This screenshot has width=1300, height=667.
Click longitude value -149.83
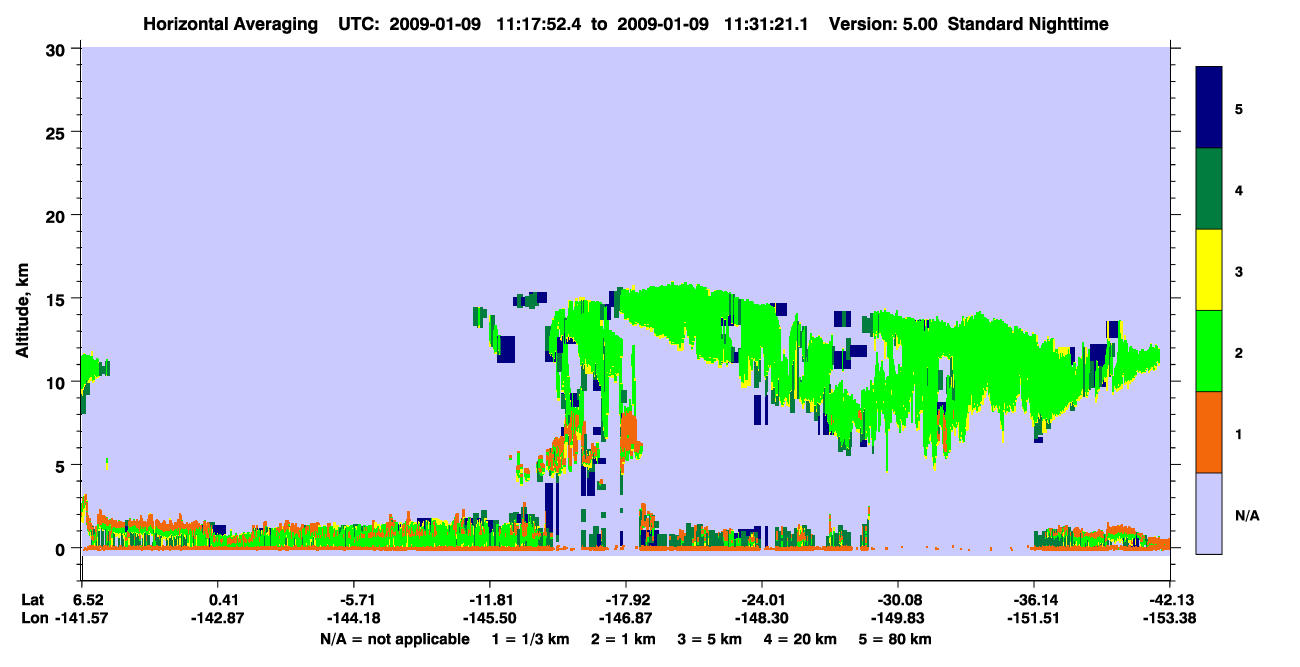click(x=898, y=619)
